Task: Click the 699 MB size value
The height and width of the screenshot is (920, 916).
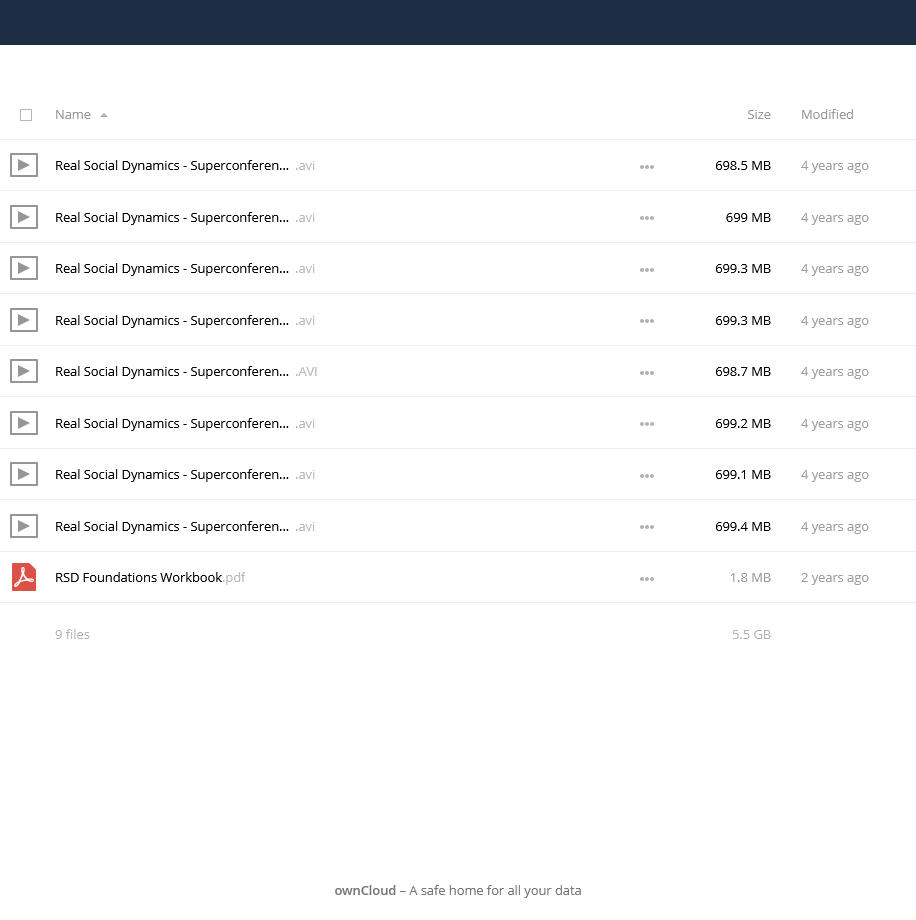Action: click(x=748, y=217)
